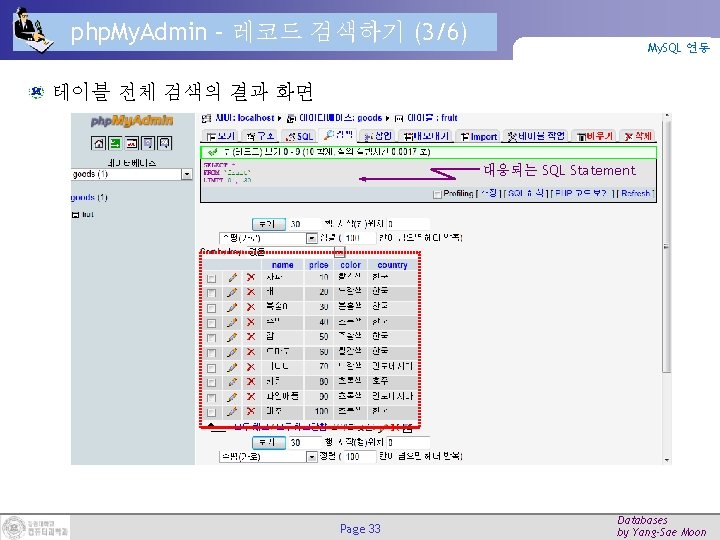
Task: Sort by the price column header
Action: point(319,265)
